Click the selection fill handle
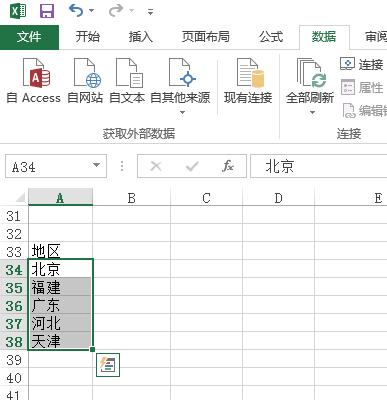The image size is (387, 400). click(x=92, y=349)
